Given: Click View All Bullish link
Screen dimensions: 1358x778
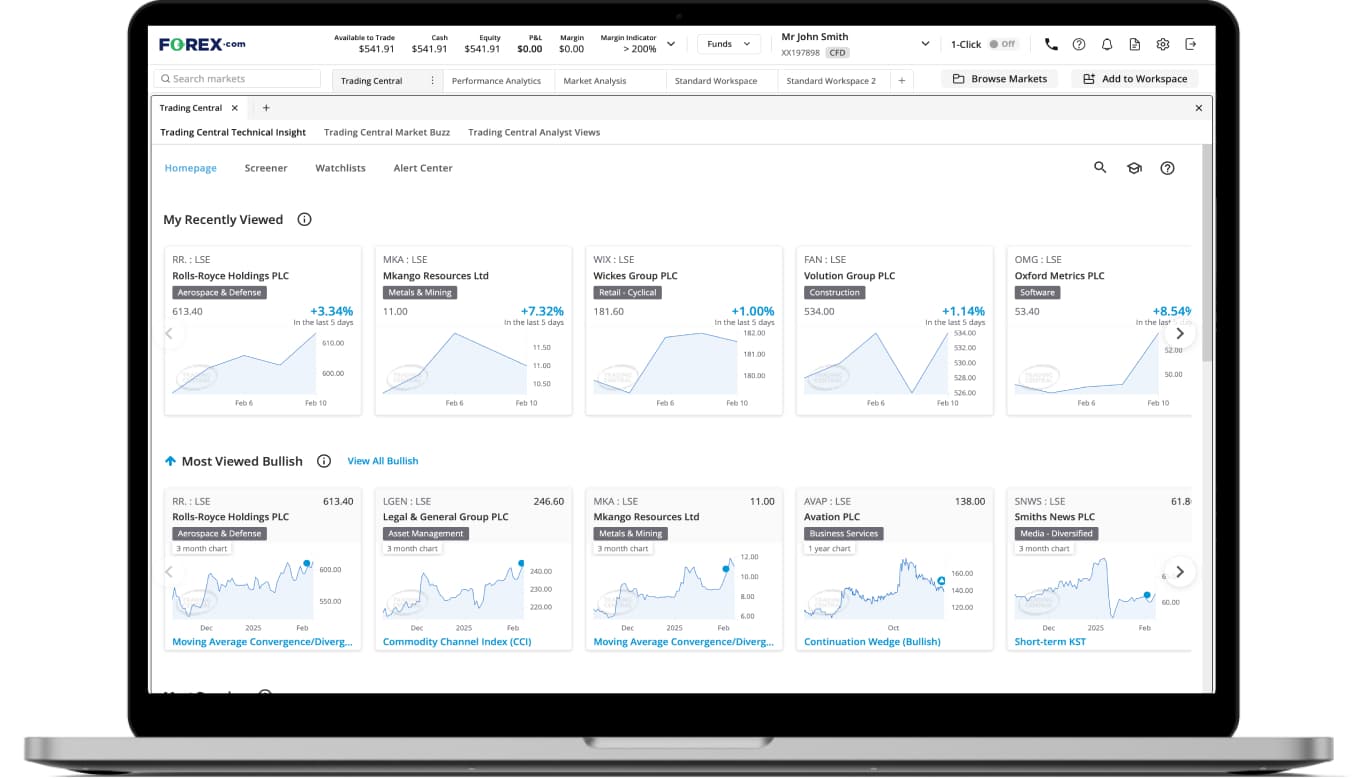Looking at the screenshot, I should (383, 461).
